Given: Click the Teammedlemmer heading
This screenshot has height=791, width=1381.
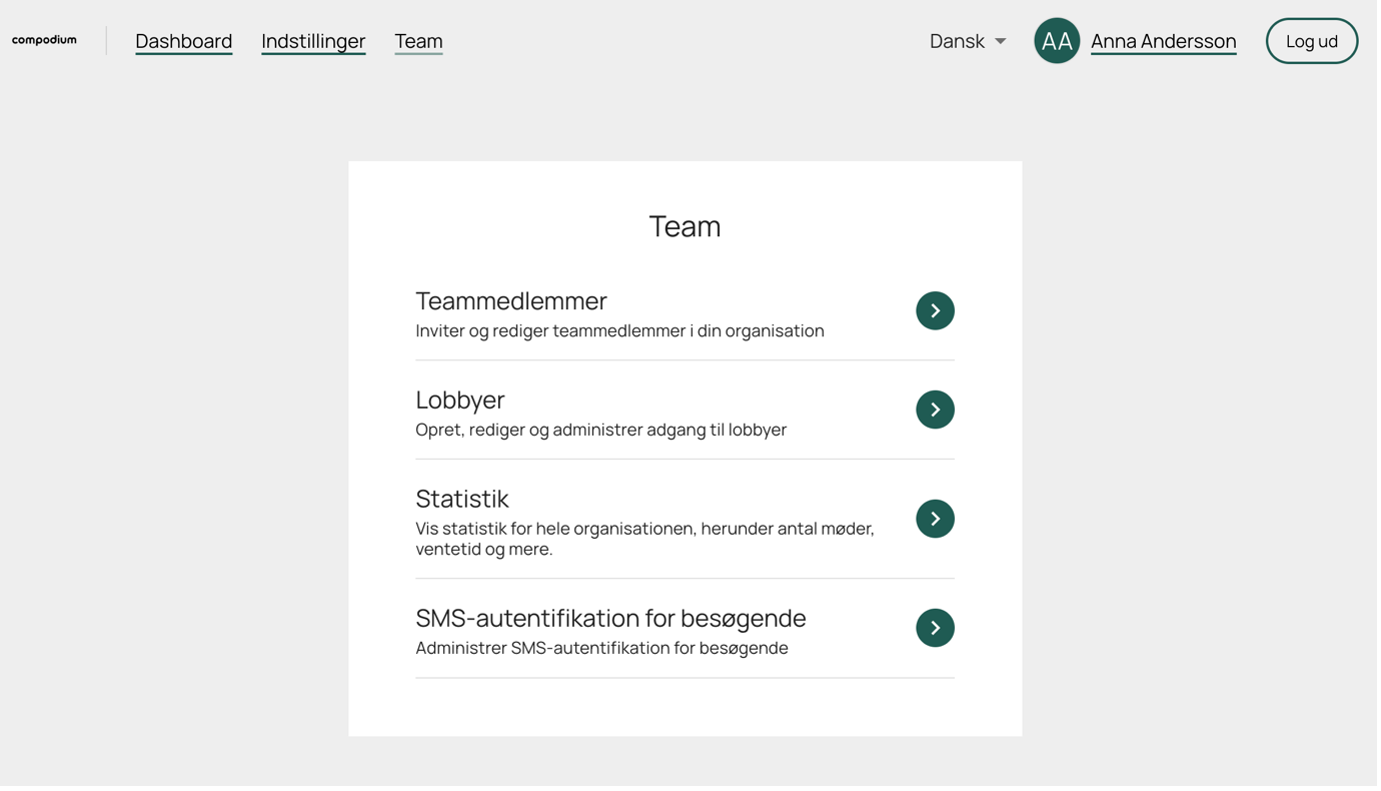Looking at the screenshot, I should (x=513, y=301).
